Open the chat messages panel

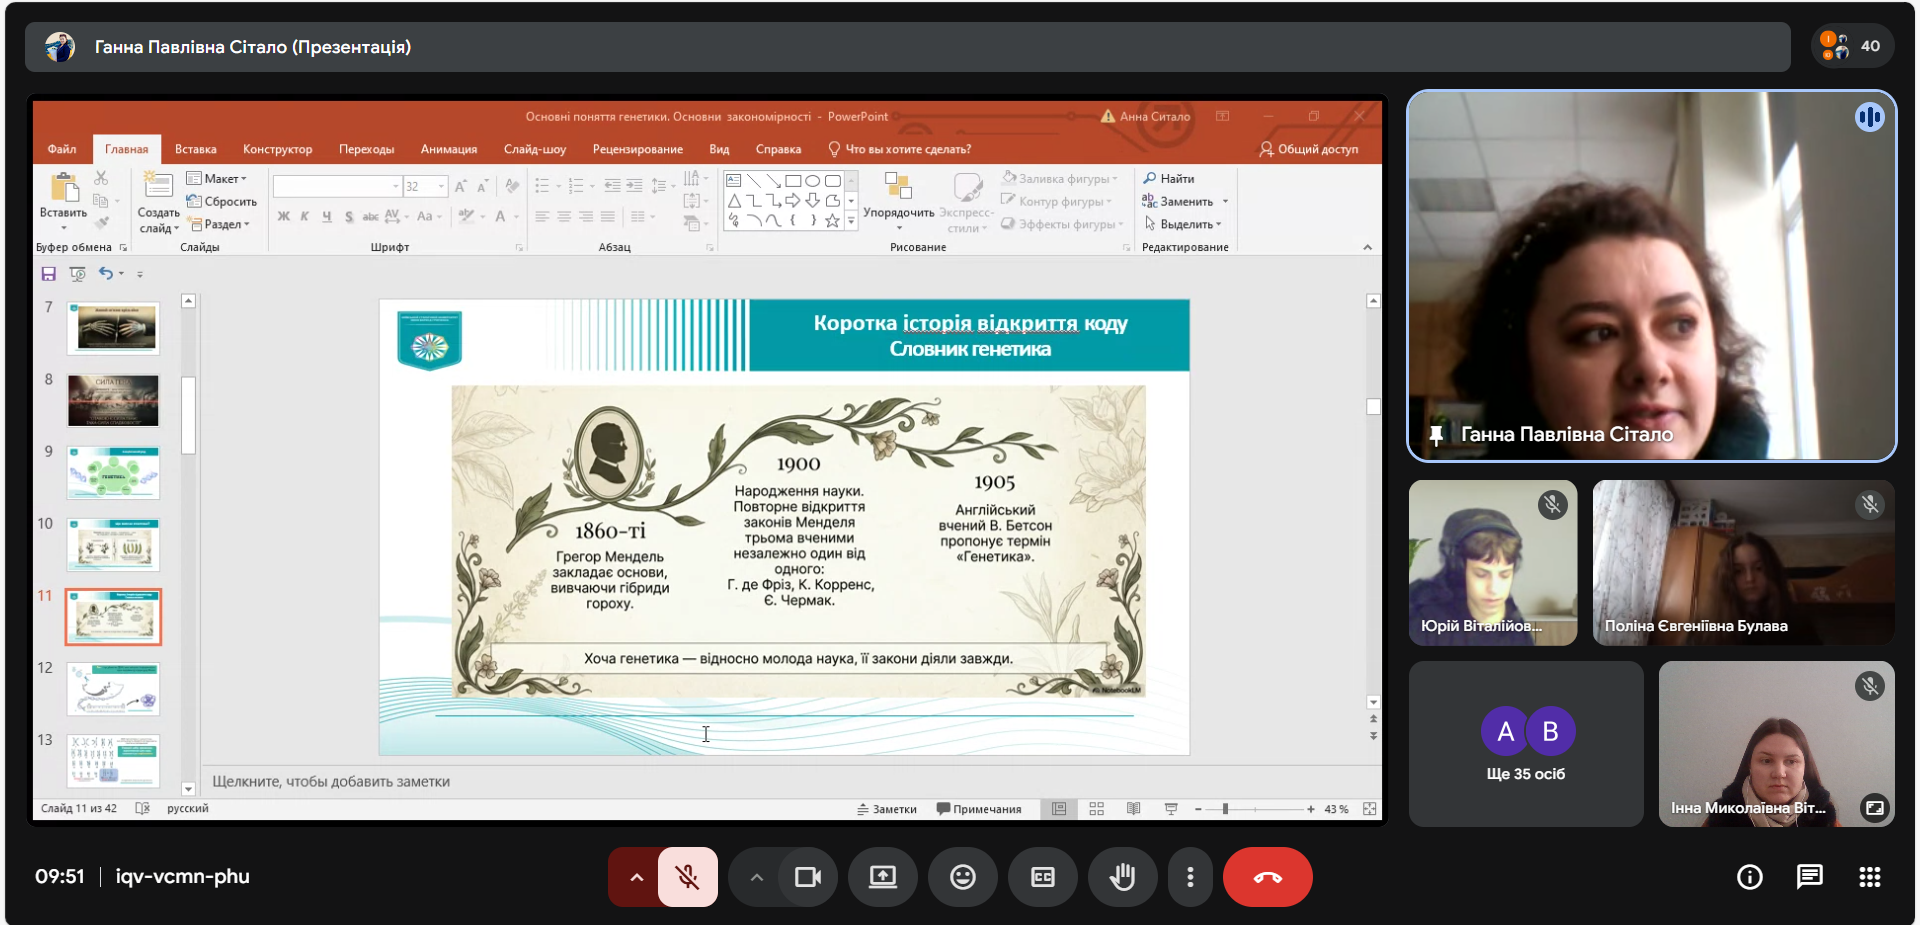coord(1809,877)
